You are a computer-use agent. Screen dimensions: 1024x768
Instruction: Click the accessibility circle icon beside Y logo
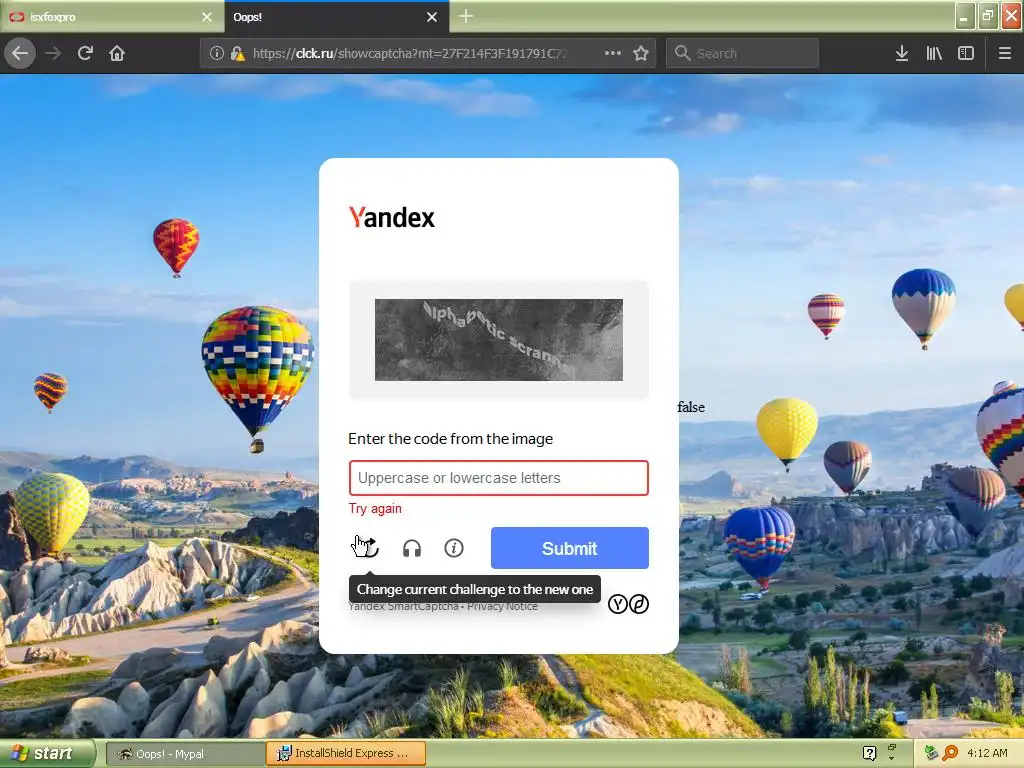(639, 604)
